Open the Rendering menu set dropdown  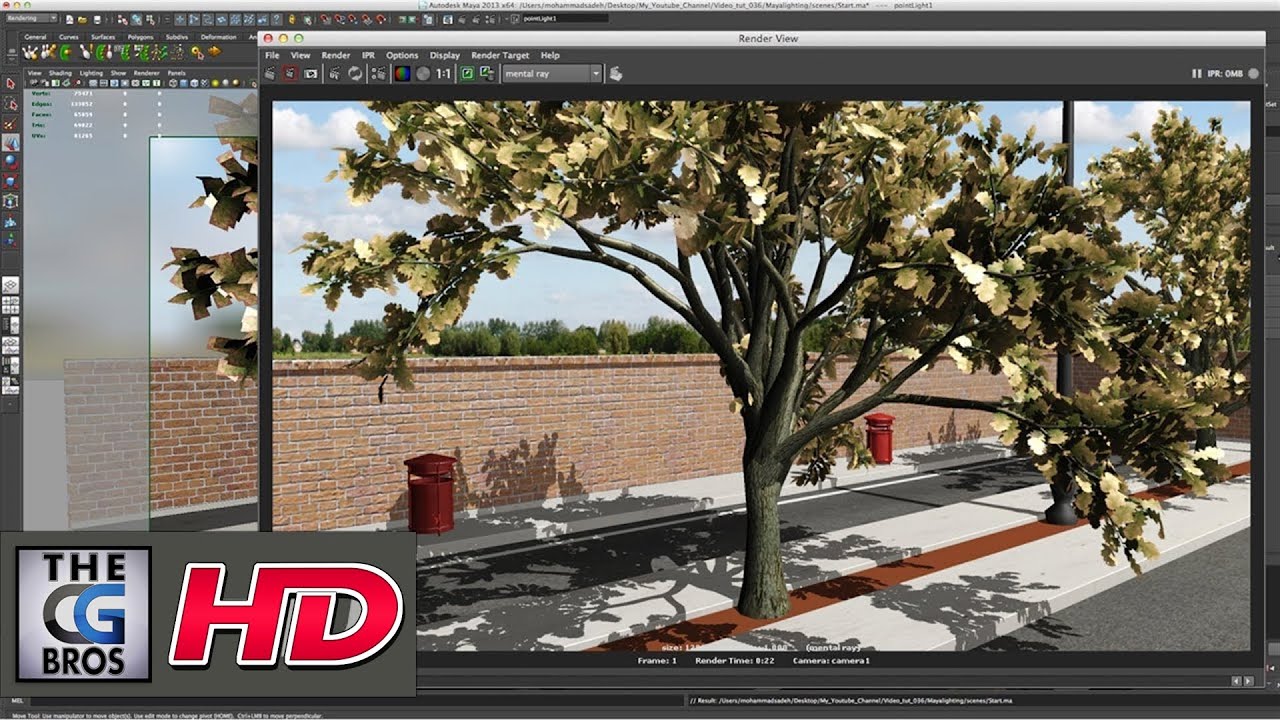pyautogui.click(x=32, y=18)
